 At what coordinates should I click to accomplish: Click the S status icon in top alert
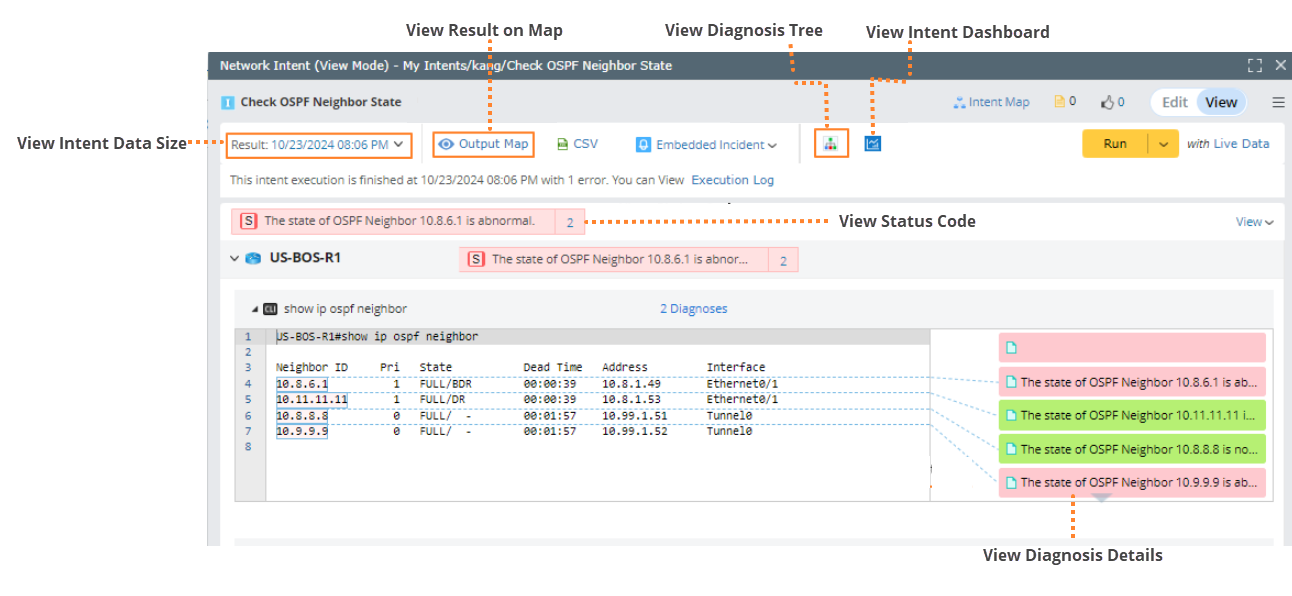point(248,221)
